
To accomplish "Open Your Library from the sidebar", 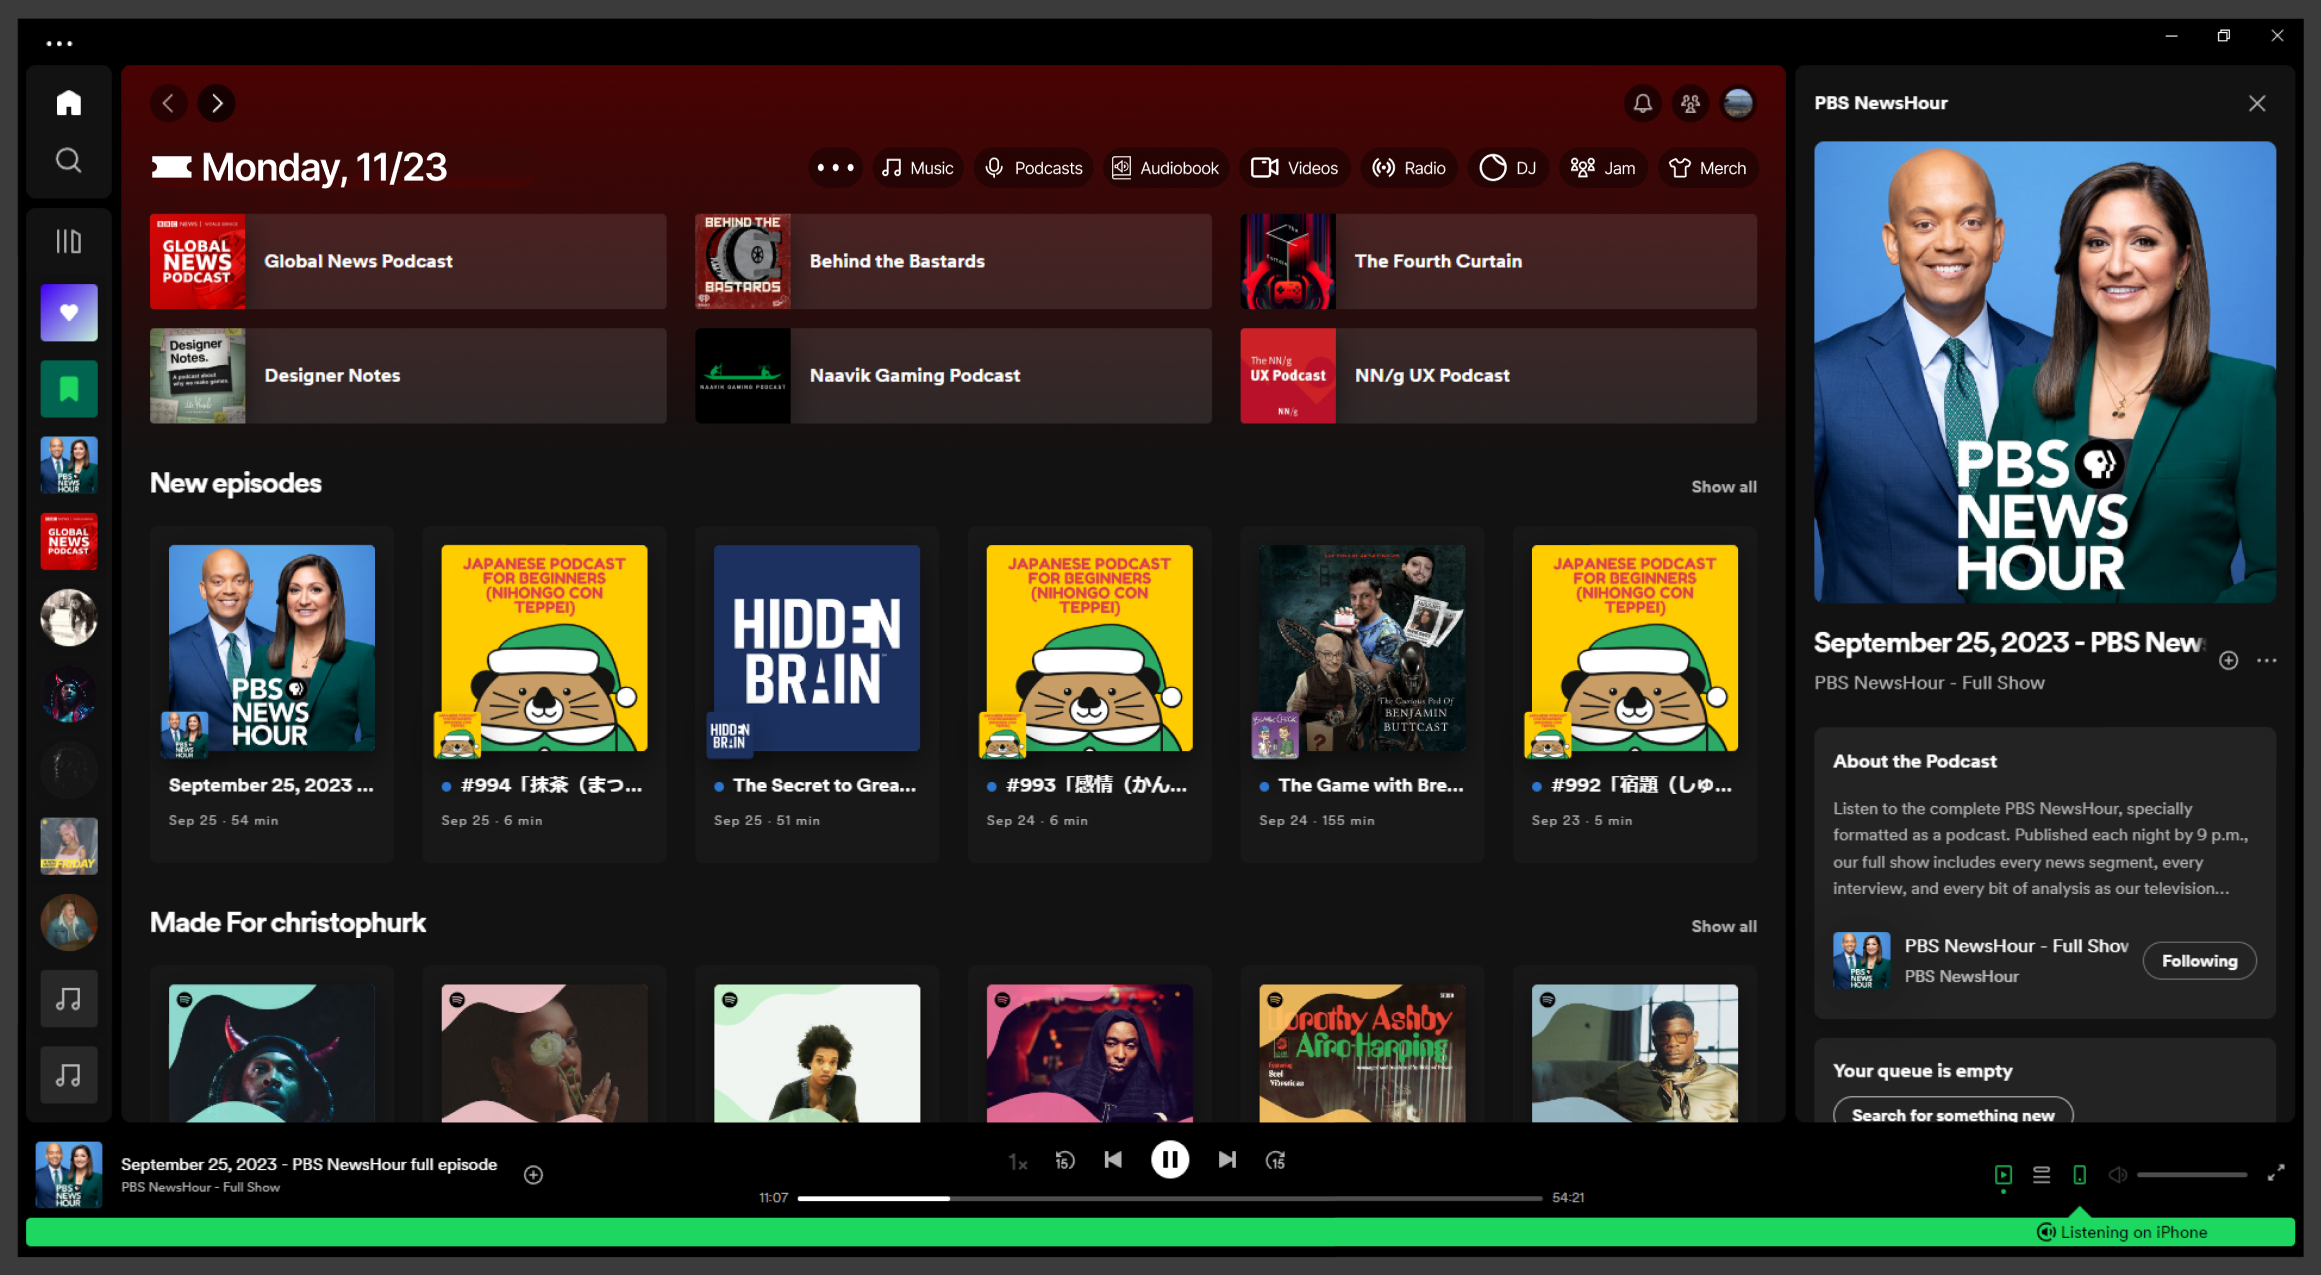I will [x=68, y=241].
